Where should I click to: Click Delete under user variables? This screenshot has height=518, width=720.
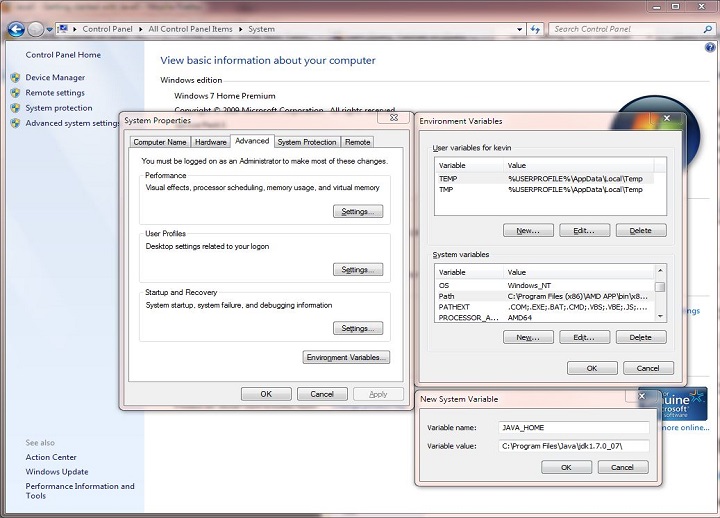pyautogui.click(x=641, y=231)
